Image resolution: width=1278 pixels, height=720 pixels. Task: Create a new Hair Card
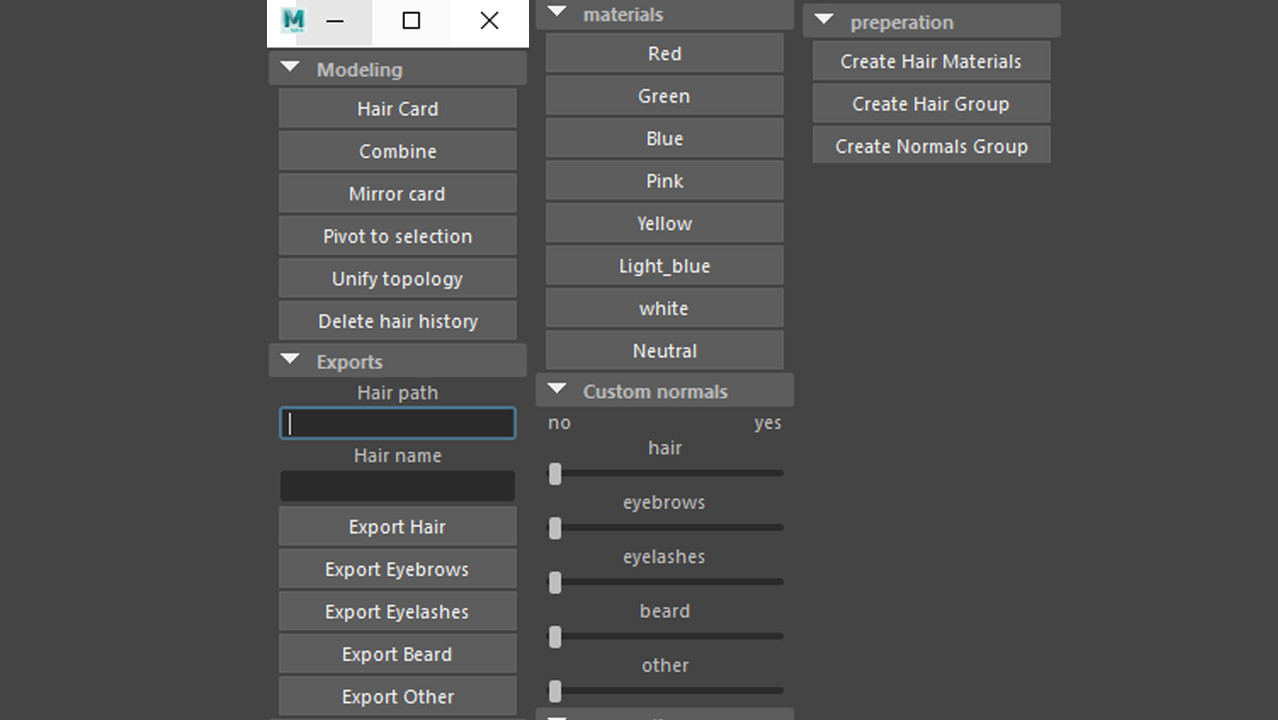tap(397, 108)
